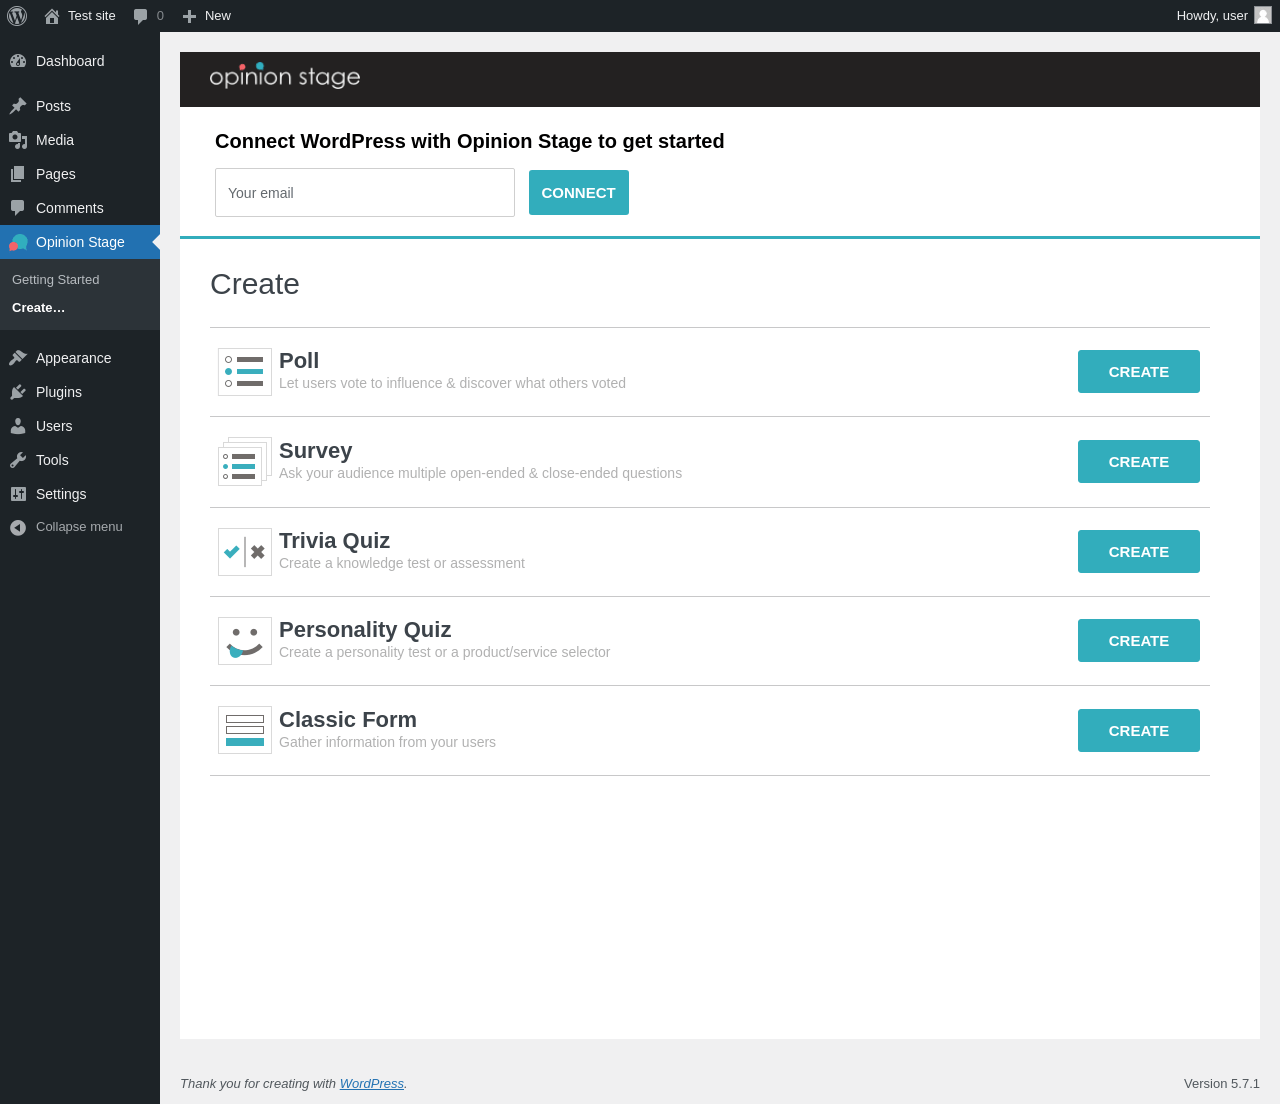The height and width of the screenshot is (1104, 1280).
Task: Click the New plus icon
Action: (189, 16)
